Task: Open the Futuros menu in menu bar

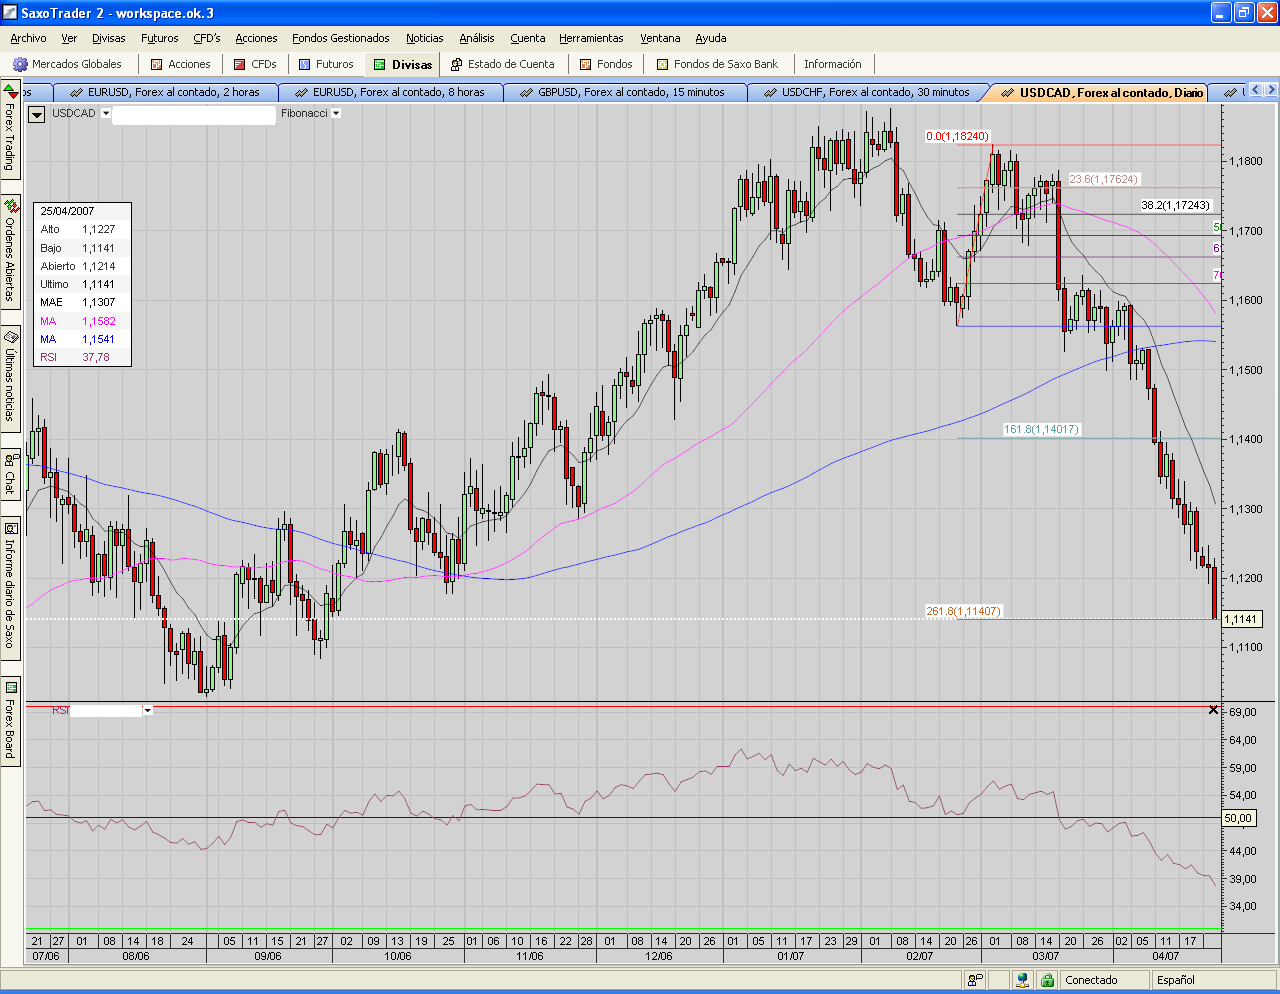Action: [160, 38]
